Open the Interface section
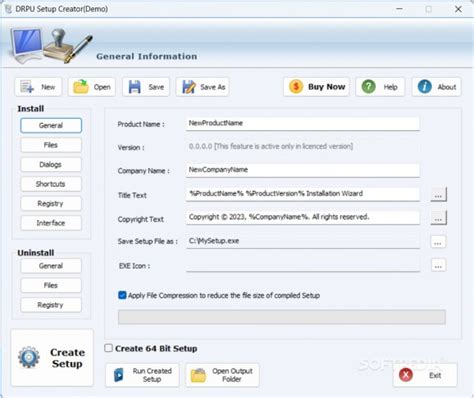 [x=51, y=223]
